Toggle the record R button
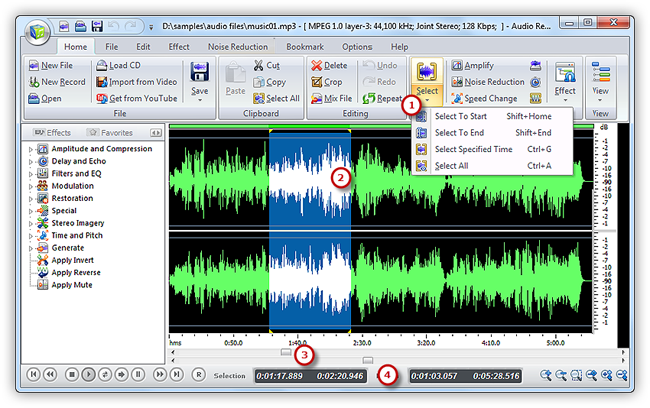Viewport: 650px width, 408px height. [x=199, y=375]
